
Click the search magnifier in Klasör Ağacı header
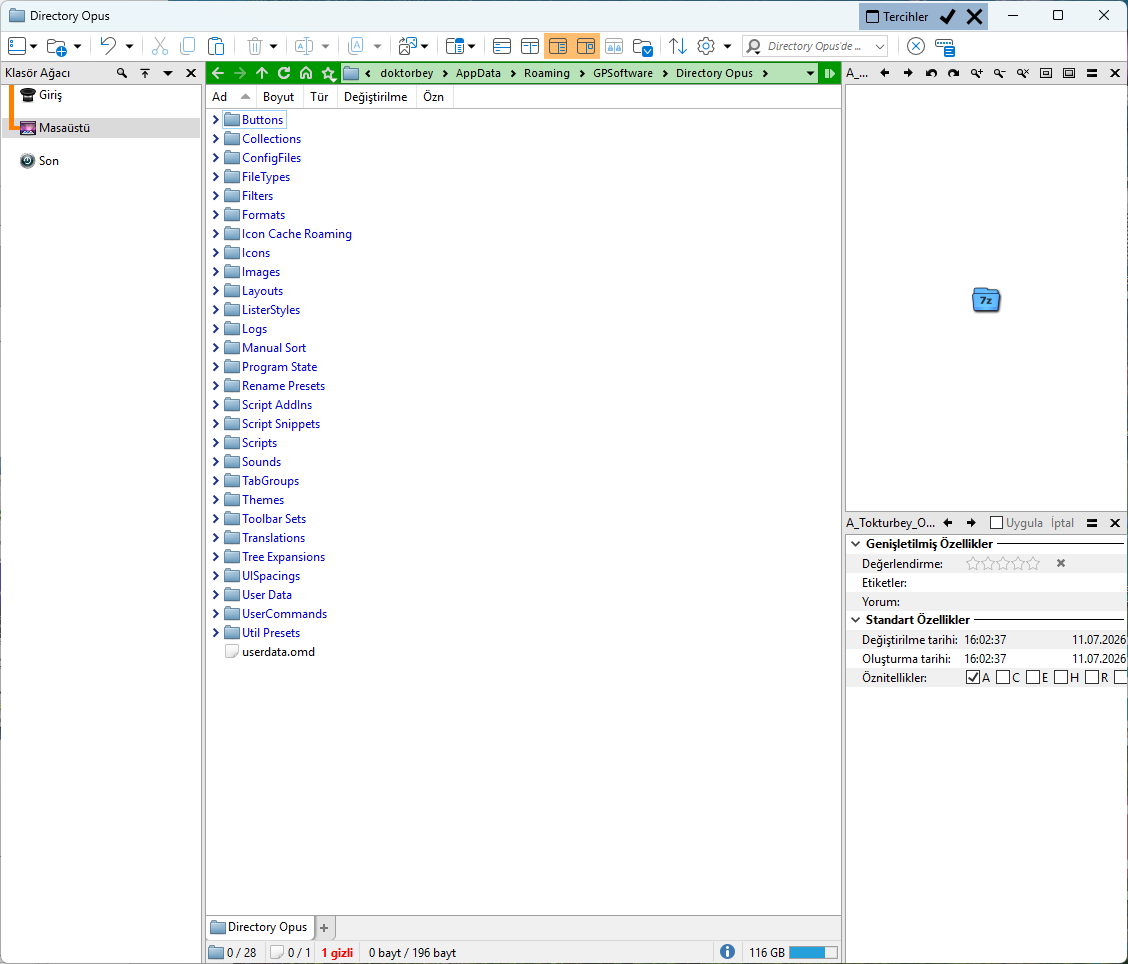[122, 73]
